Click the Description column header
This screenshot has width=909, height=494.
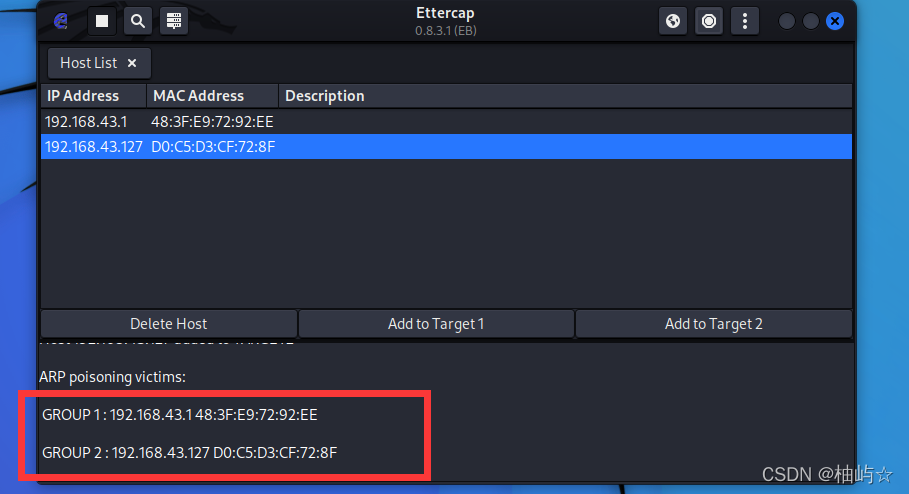click(x=565, y=96)
